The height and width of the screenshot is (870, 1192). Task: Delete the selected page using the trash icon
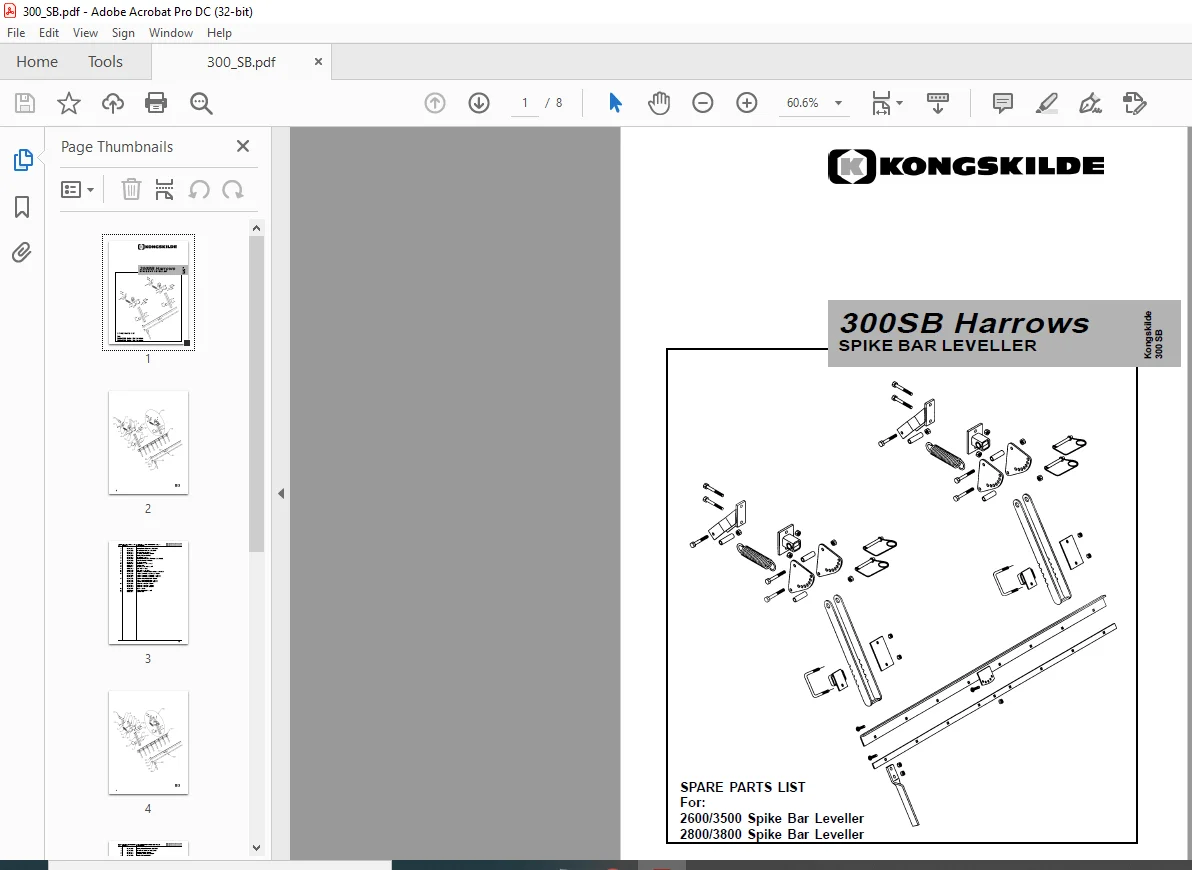[x=131, y=189]
